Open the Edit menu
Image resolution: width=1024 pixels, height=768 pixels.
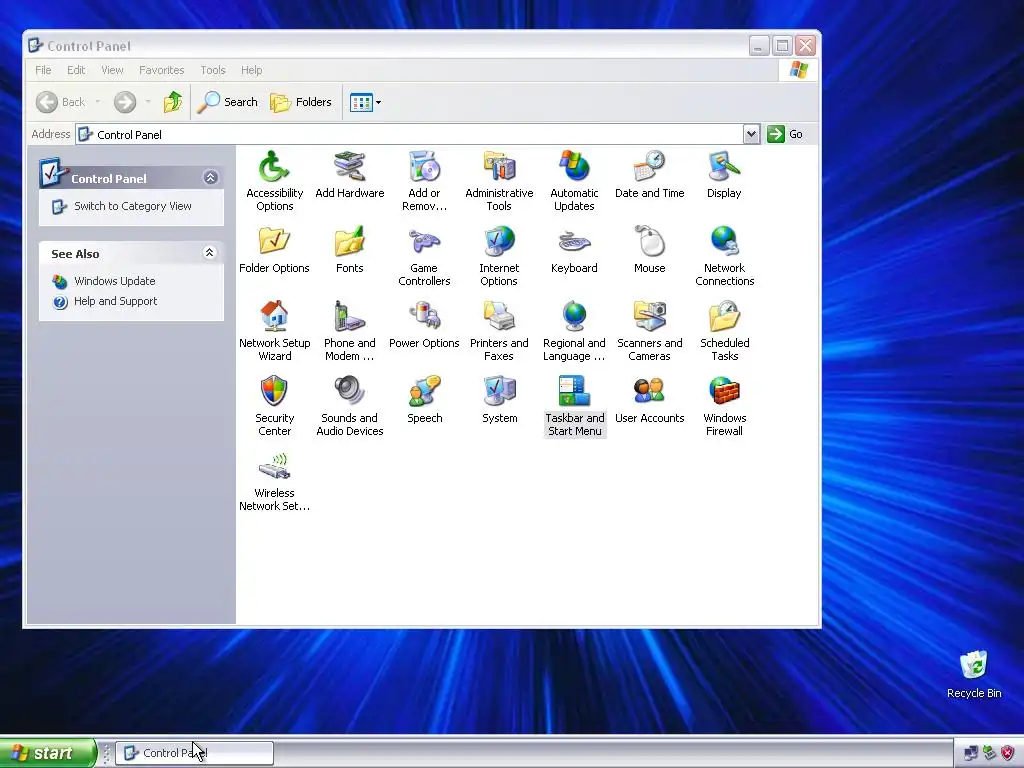click(x=76, y=70)
